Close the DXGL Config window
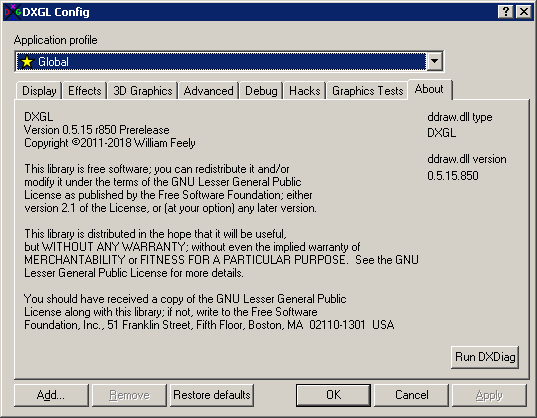 524,12
